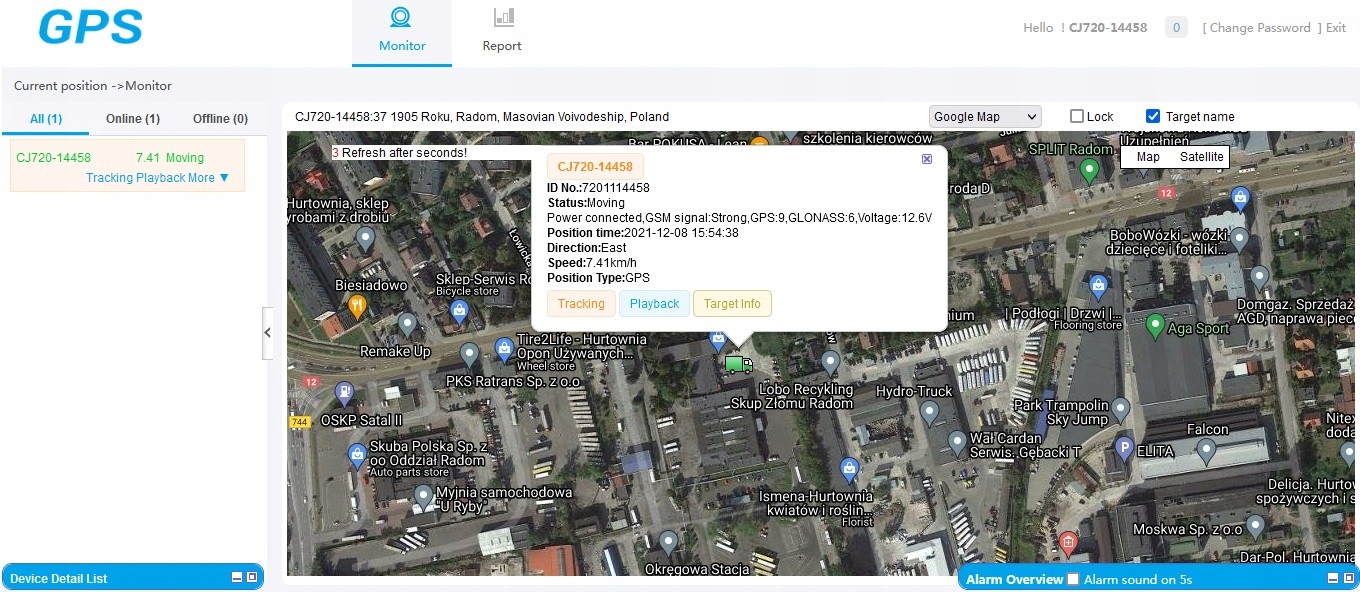Click the Domgaz map pin
Image resolution: width=1360 pixels, height=592 pixels.
pyautogui.click(x=1260, y=279)
